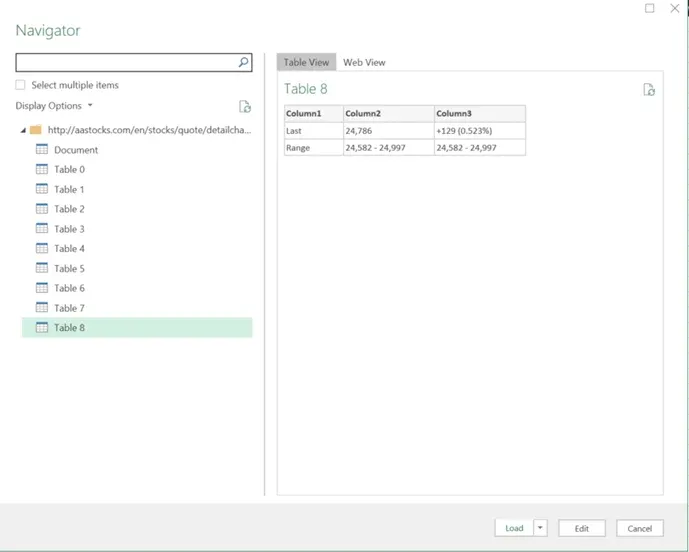Open the Display Options dropdown

coord(54,106)
